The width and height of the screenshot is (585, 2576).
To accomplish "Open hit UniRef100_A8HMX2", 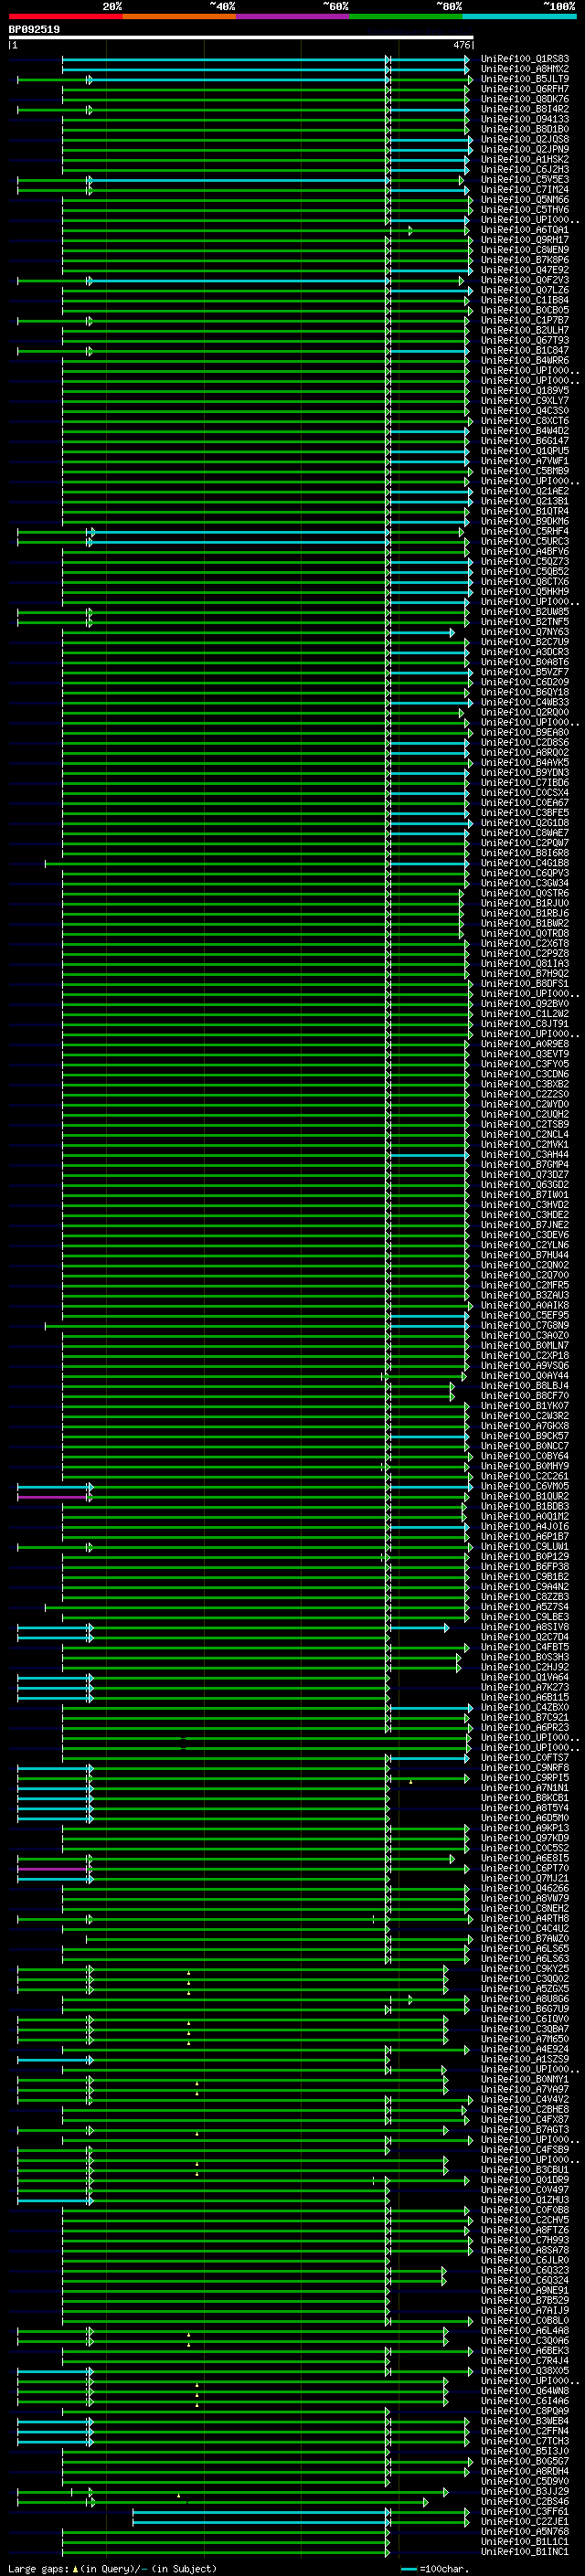I will (x=525, y=69).
